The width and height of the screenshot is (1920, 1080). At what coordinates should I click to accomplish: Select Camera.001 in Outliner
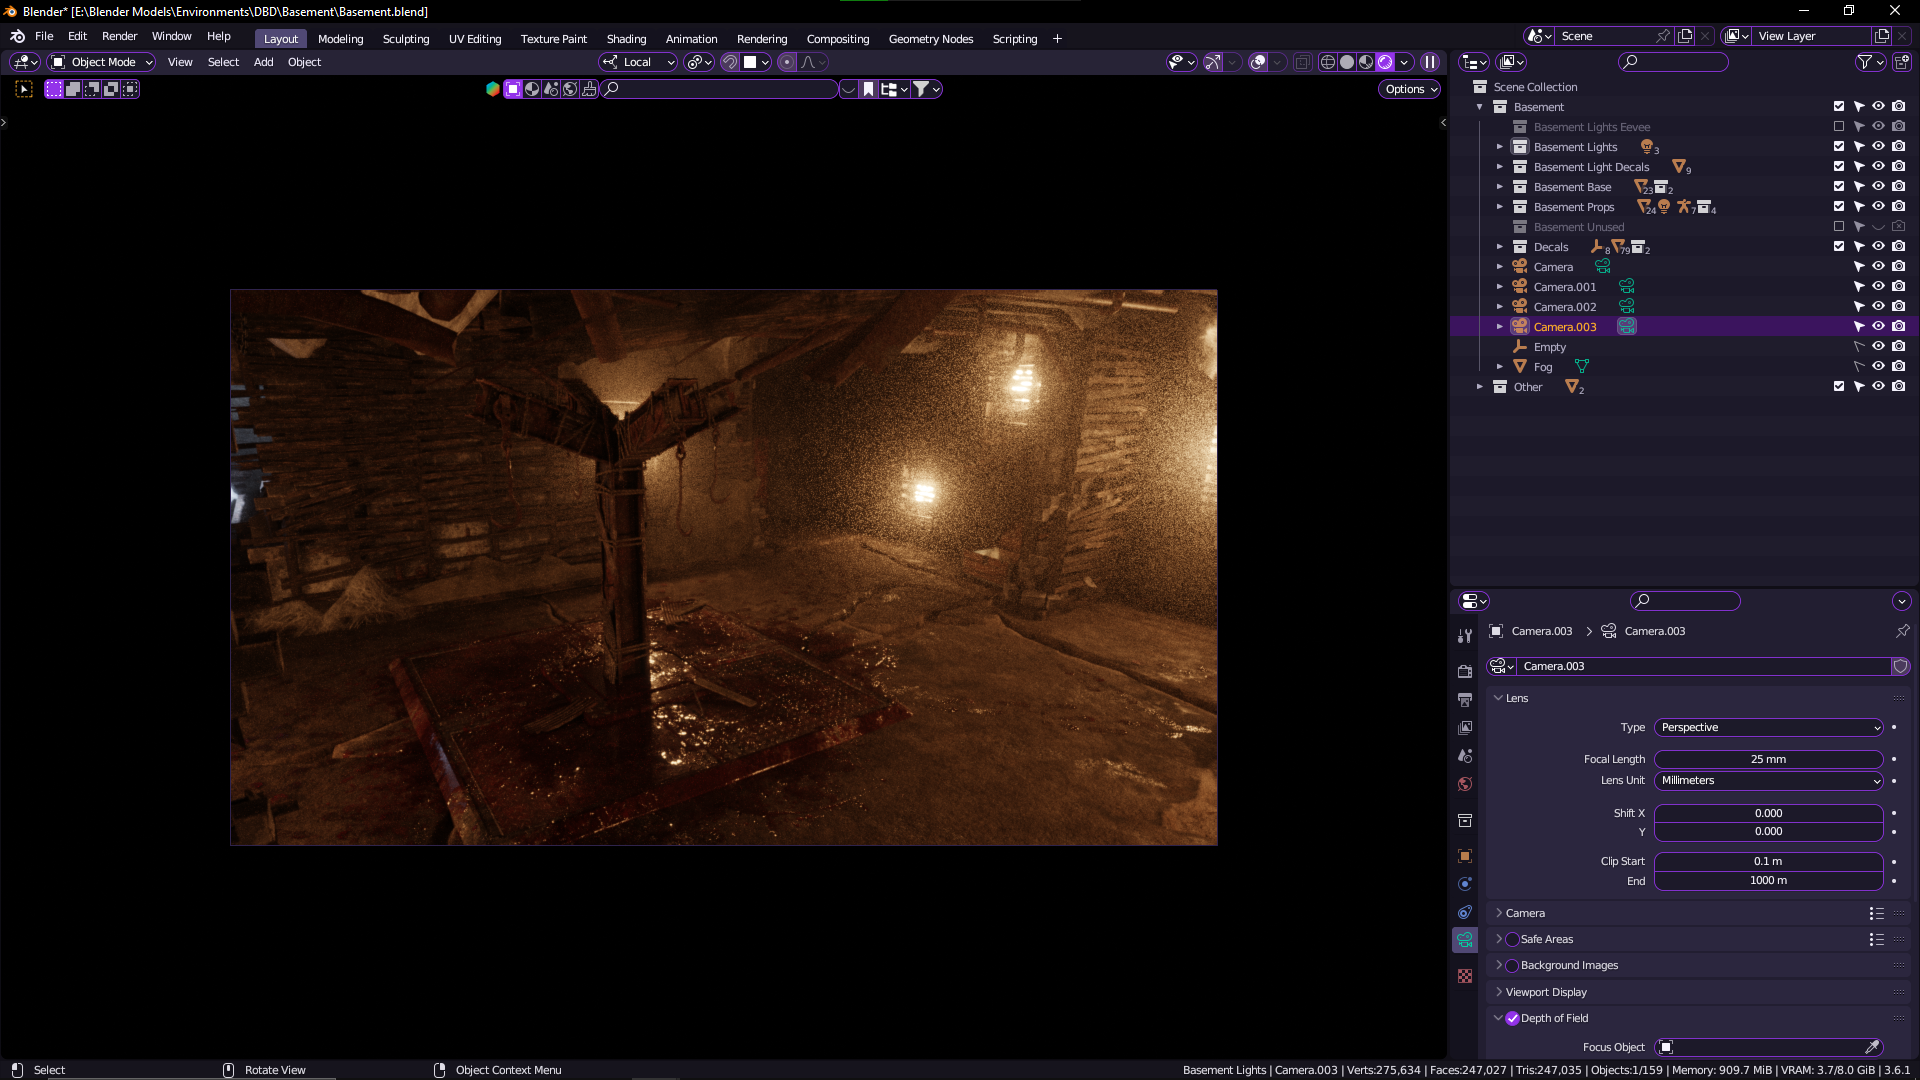point(1565,287)
